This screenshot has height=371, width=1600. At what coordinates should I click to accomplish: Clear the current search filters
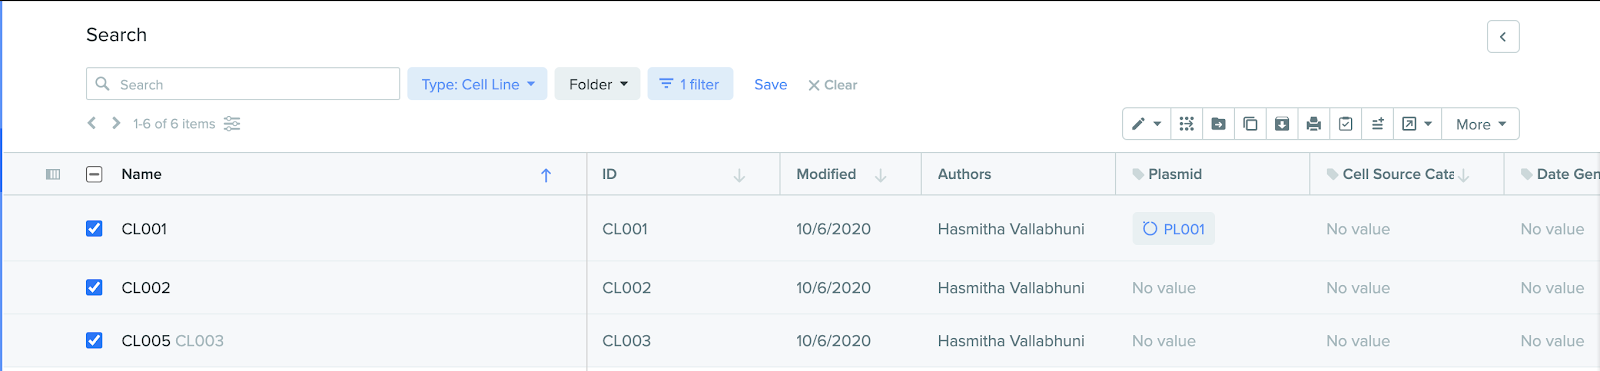coord(833,85)
